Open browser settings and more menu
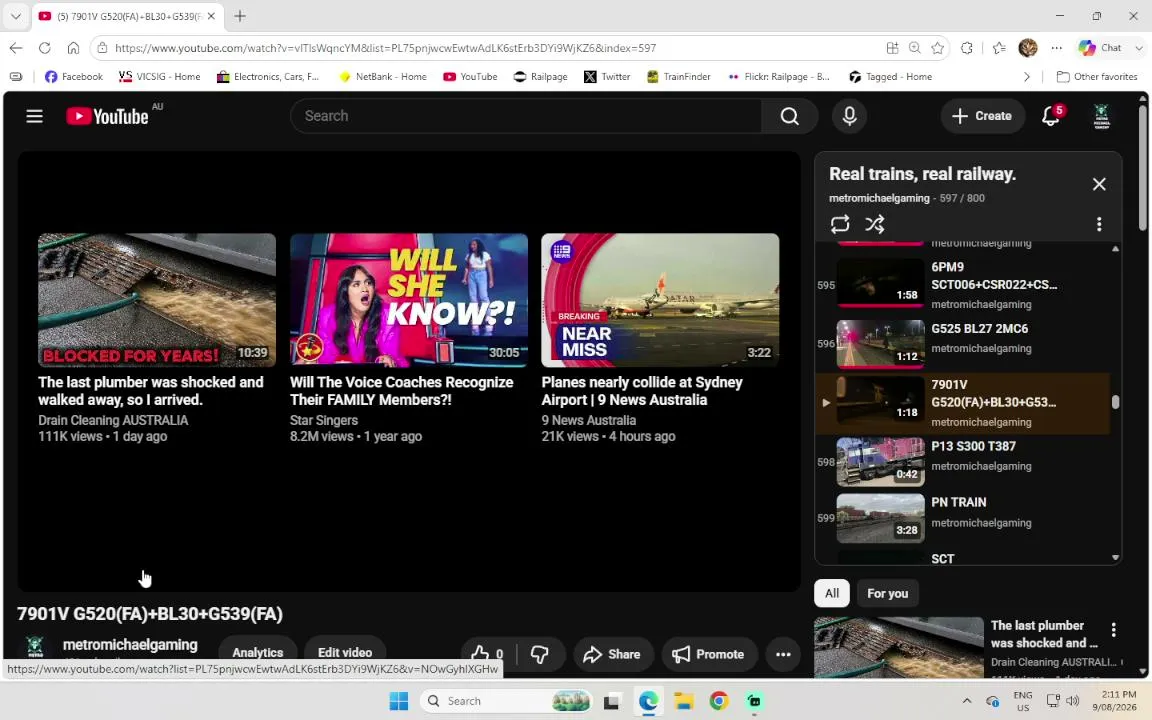Image resolution: width=1152 pixels, height=720 pixels. 1056,48
